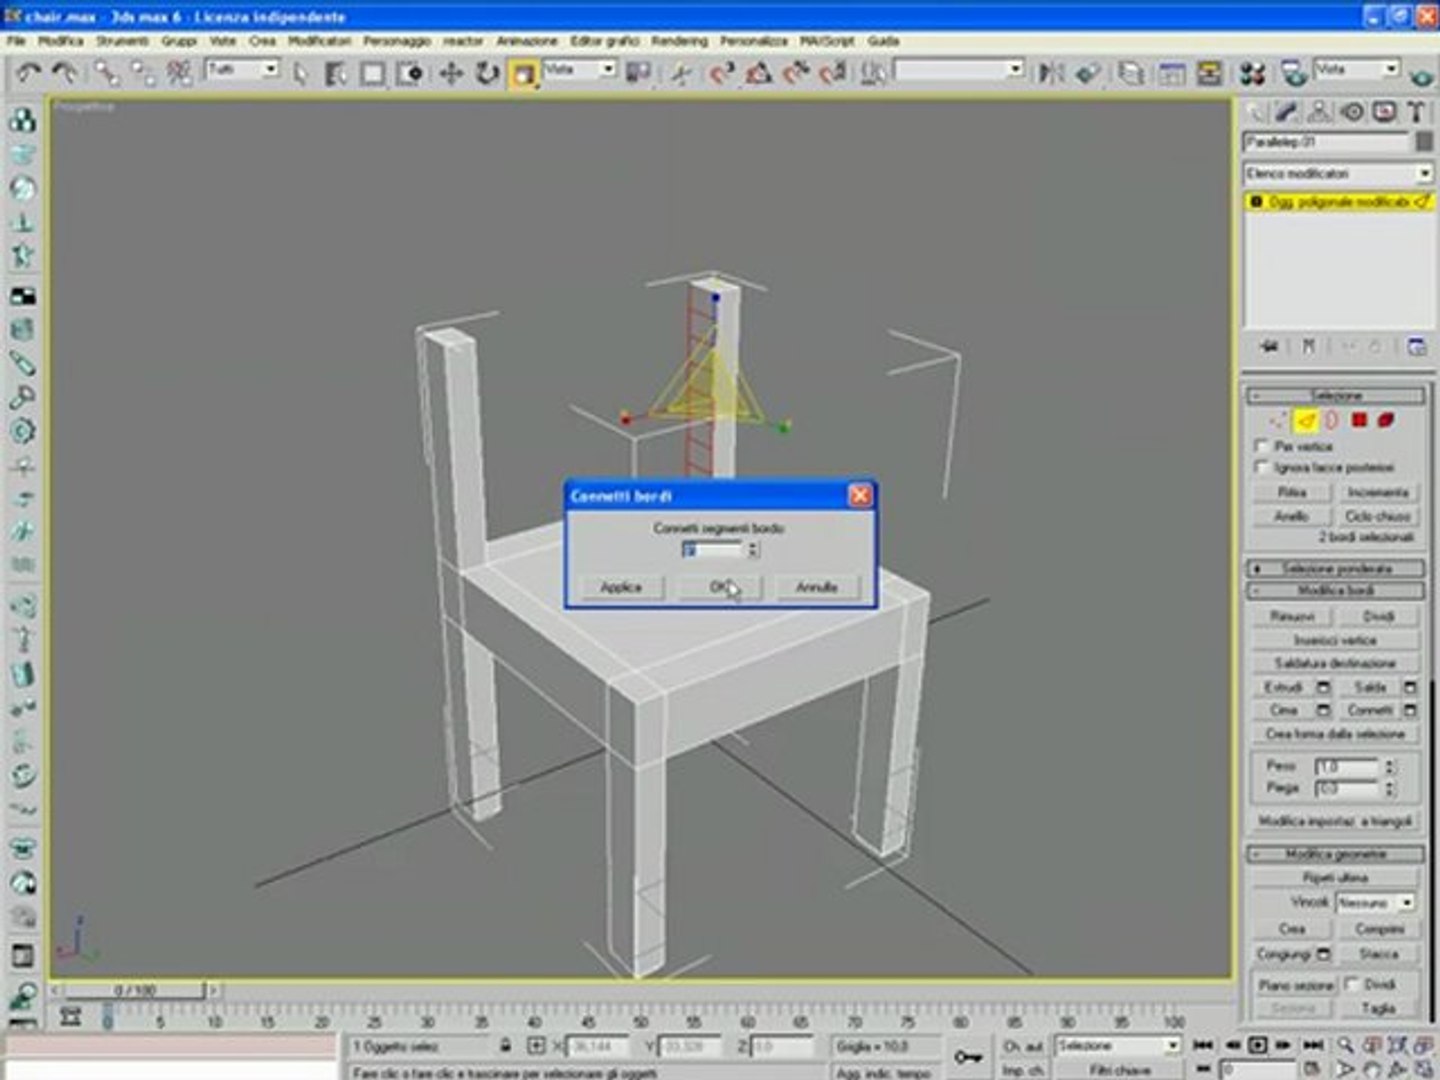The image size is (1440, 1080).
Task: Collapse the Selezione rollout header
Action: tap(1337, 395)
